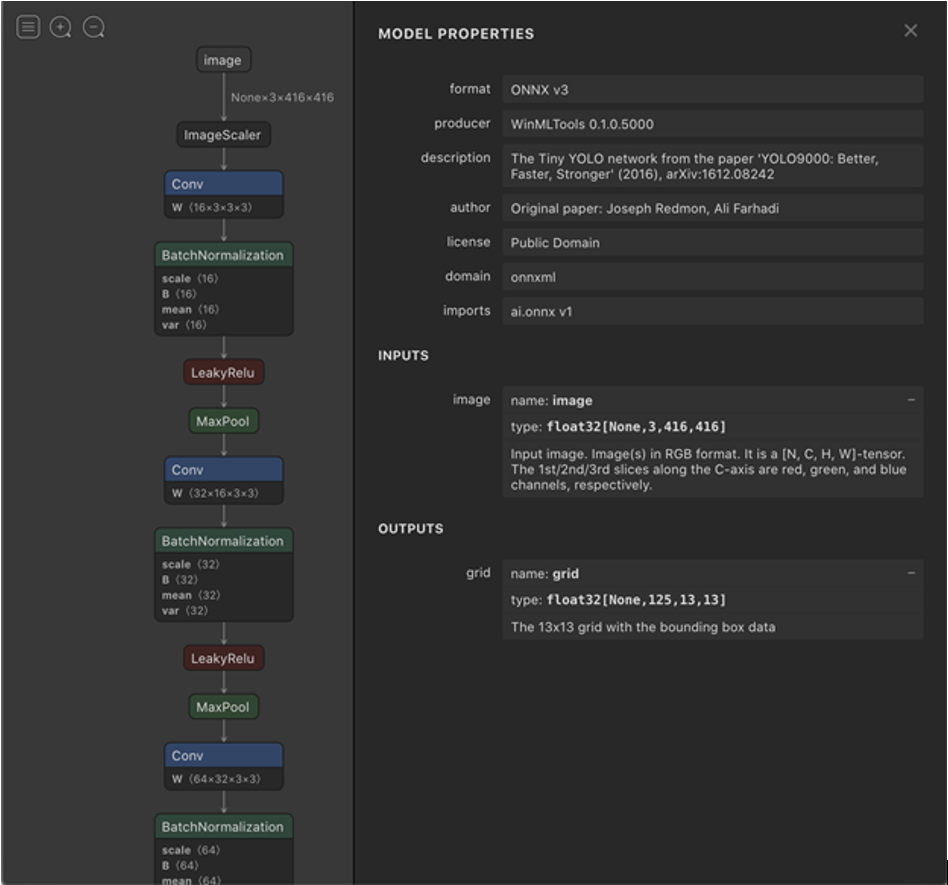This screenshot has width=948, height=885.
Task: Click the imports ai.onnx v1 field
Action: pyautogui.click(x=711, y=311)
